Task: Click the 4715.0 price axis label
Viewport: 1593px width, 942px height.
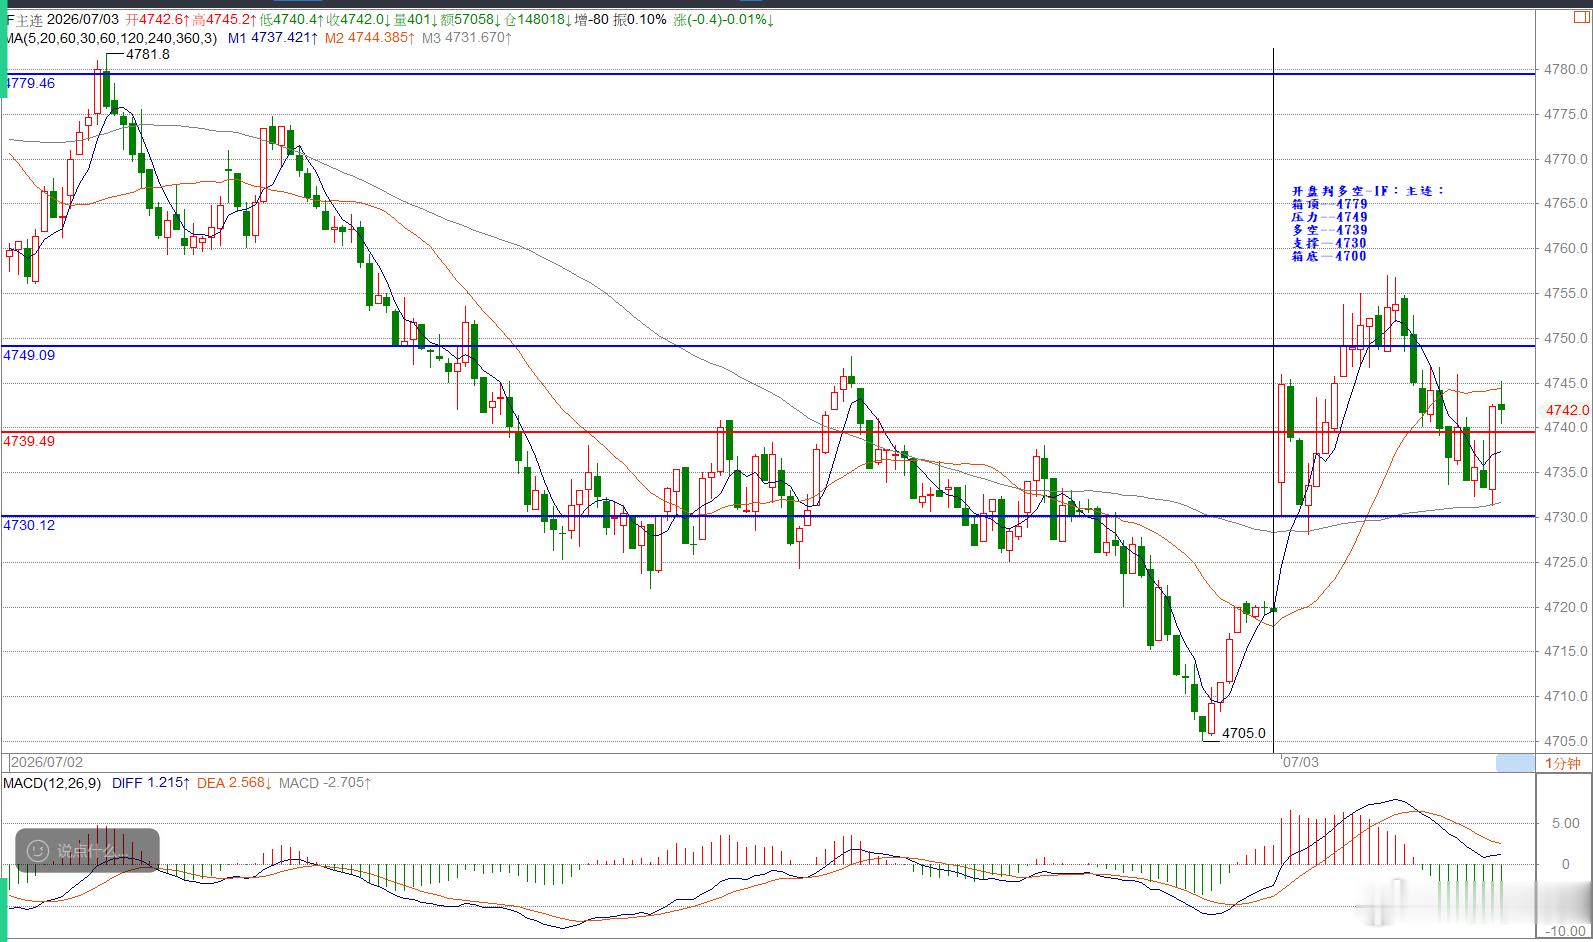Action: (1566, 652)
